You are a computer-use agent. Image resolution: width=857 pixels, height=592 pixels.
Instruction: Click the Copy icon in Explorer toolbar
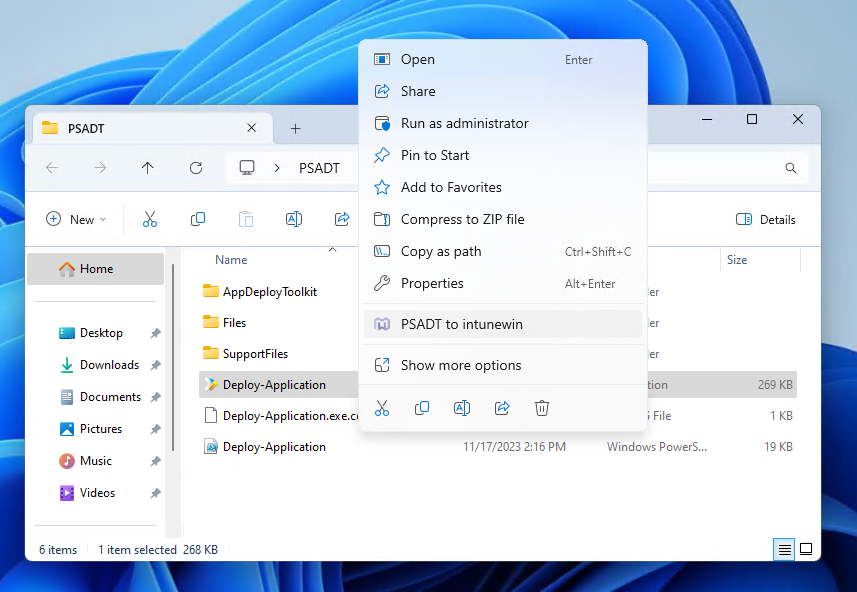(198, 219)
